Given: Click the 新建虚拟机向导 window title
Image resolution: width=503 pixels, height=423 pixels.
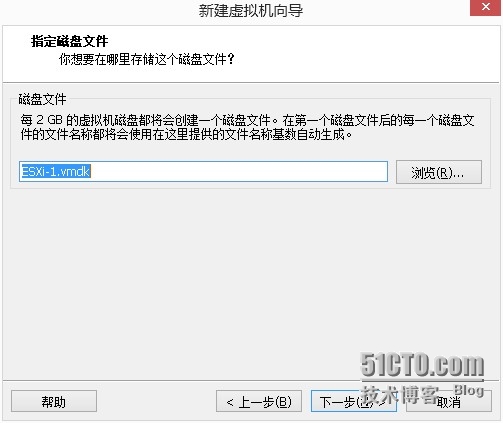Looking at the screenshot, I should (x=251, y=10).
